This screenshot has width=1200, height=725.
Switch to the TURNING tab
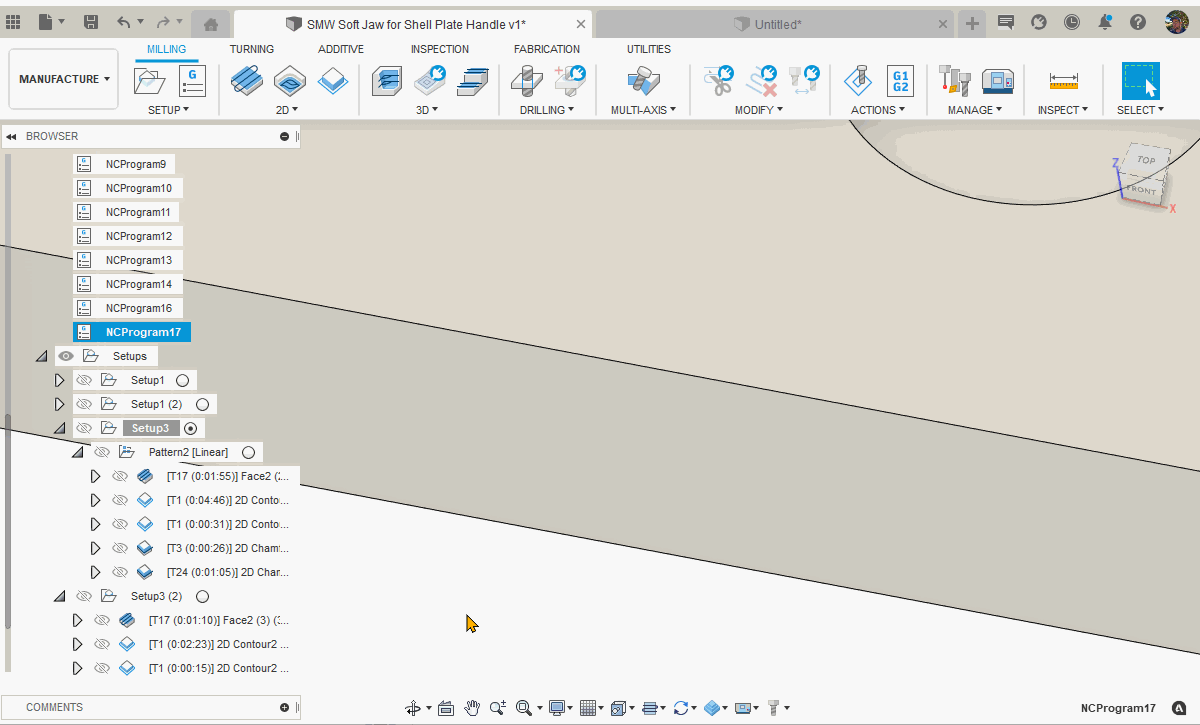coord(251,48)
